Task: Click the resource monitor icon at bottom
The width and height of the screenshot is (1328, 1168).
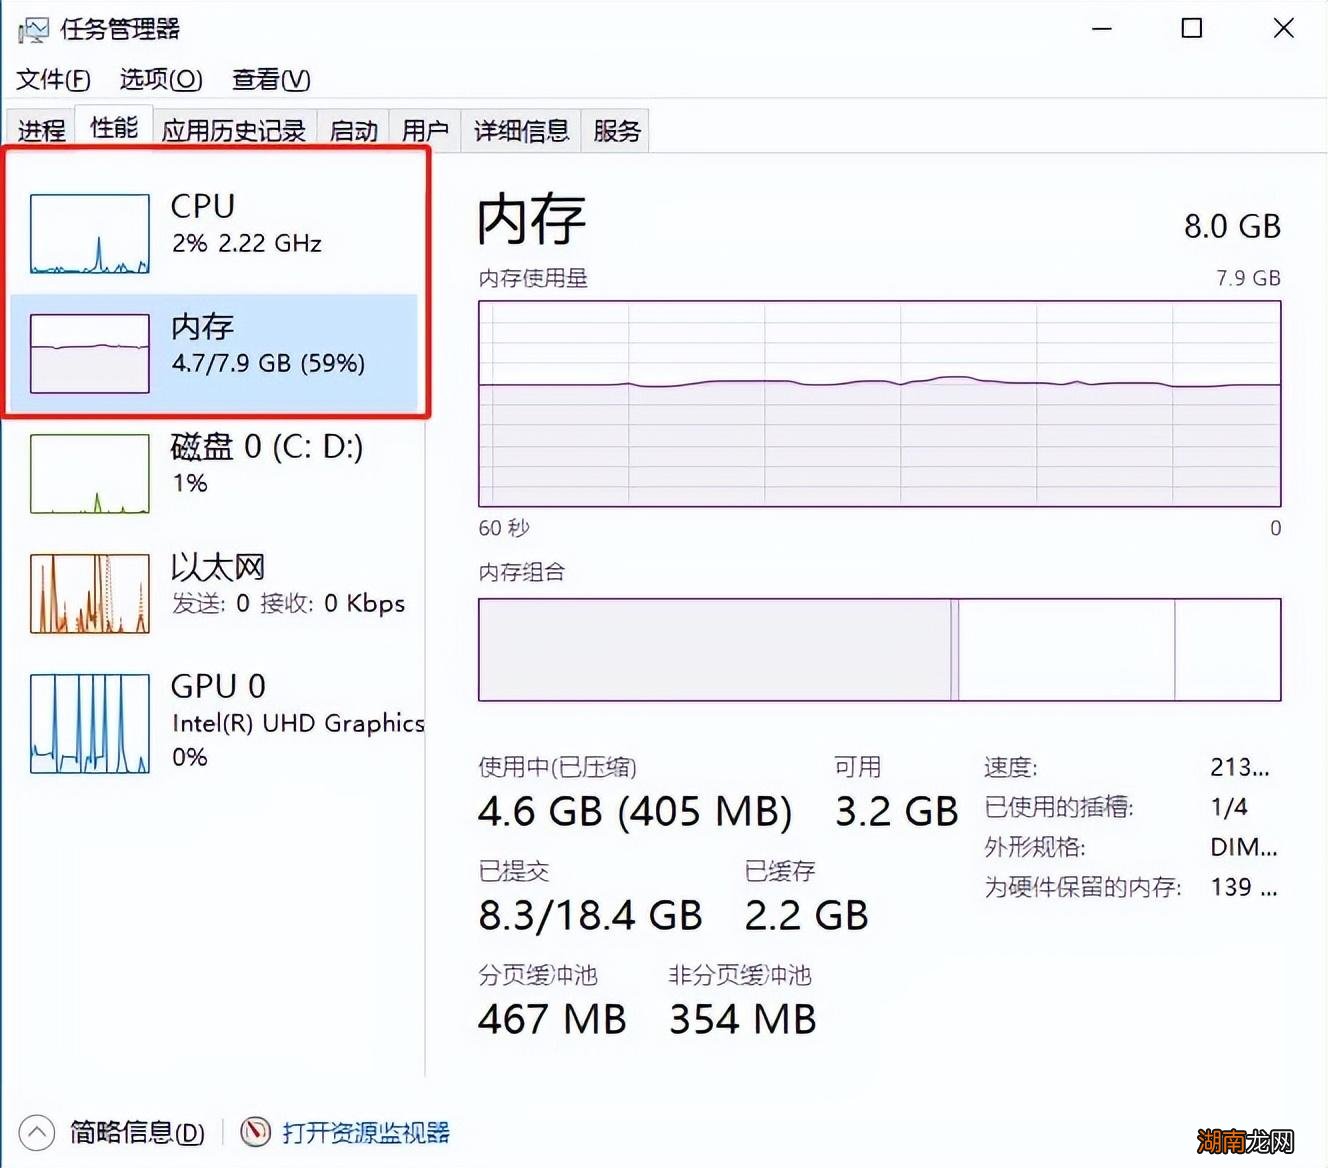Action: tap(256, 1132)
